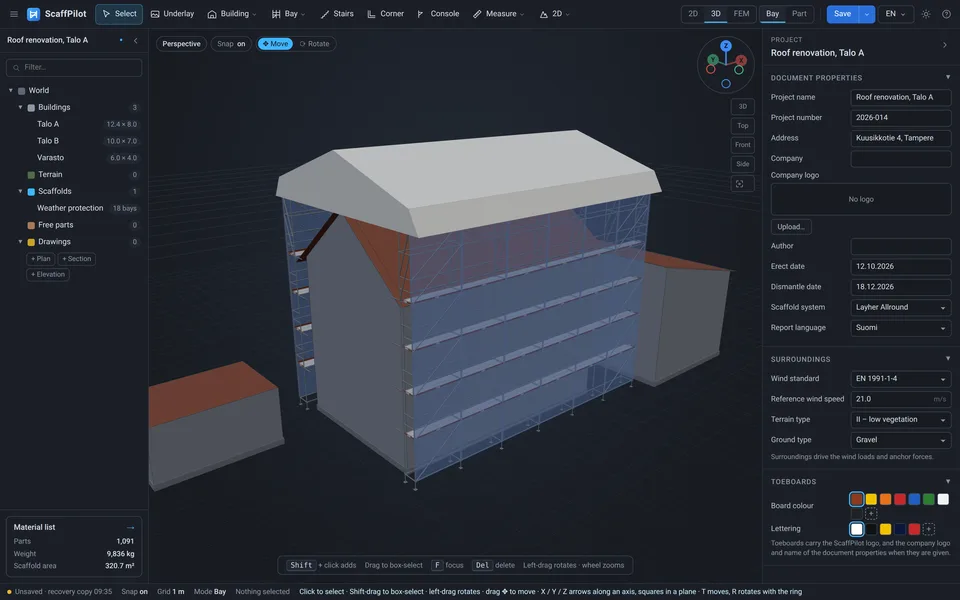Open help via the question mark icon
This screenshot has height=600, width=960.
[x=946, y=14]
